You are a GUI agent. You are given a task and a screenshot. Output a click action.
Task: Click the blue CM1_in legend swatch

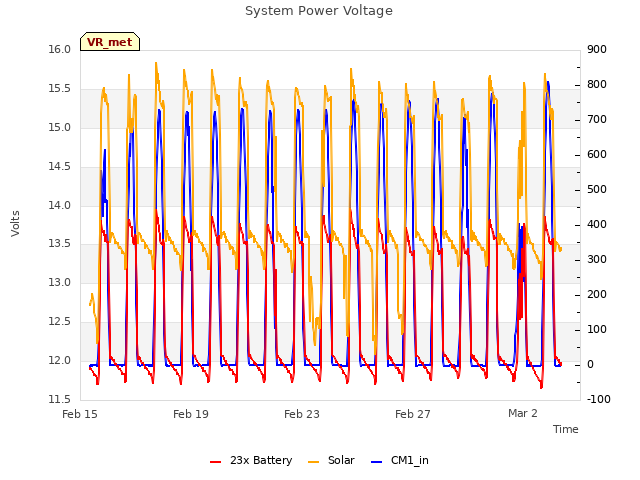point(376,462)
